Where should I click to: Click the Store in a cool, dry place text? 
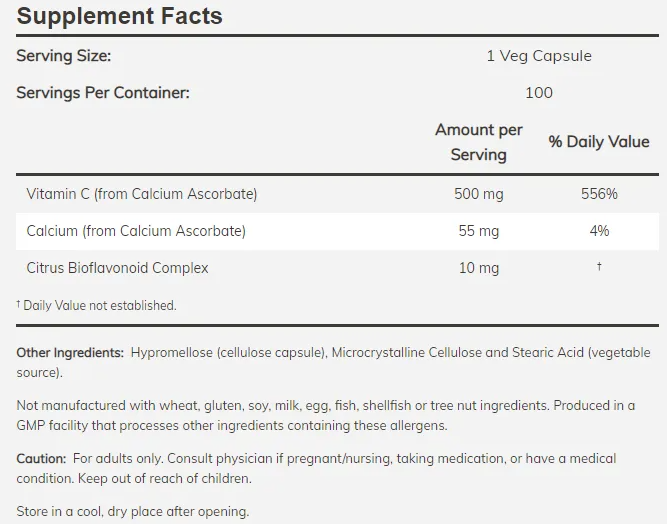click(133, 511)
